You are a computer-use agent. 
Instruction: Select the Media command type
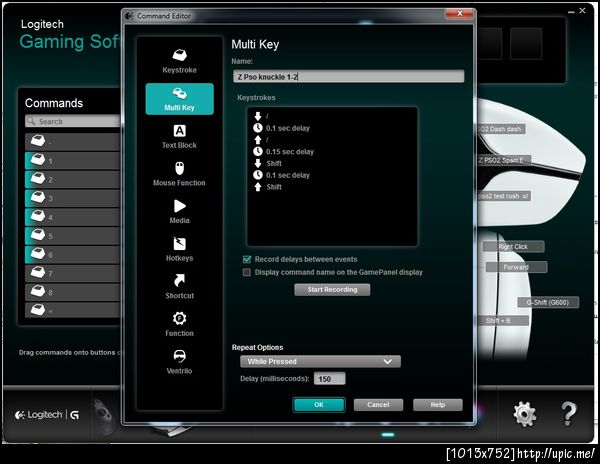(179, 212)
